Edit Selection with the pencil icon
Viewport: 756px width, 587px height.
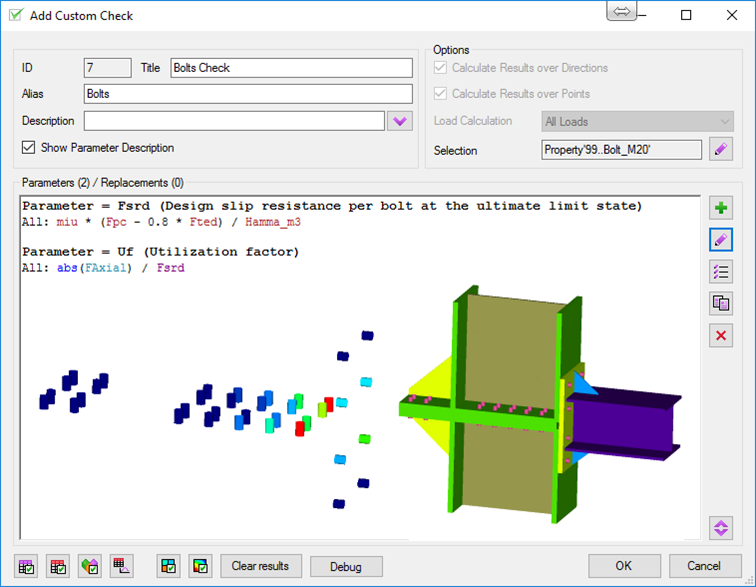coord(721,149)
